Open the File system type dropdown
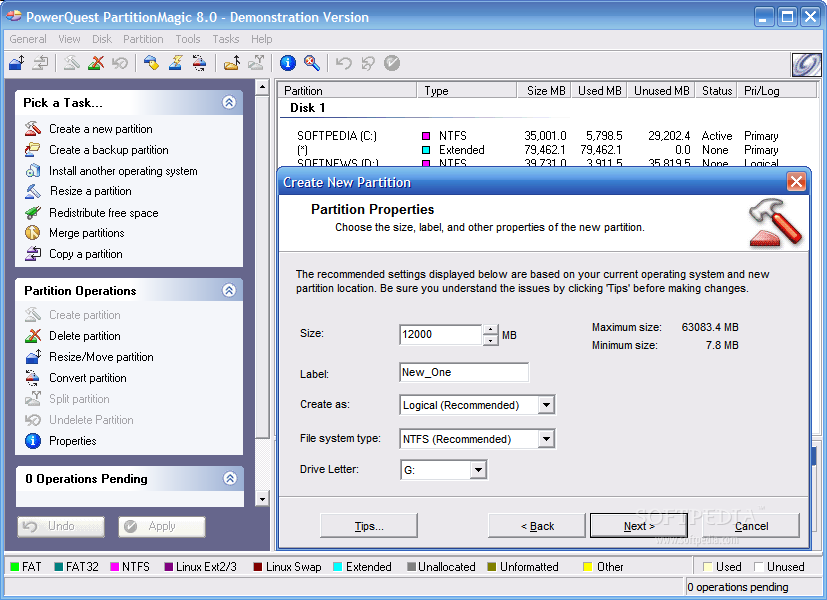The image size is (827, 600). tap(546, 438)
